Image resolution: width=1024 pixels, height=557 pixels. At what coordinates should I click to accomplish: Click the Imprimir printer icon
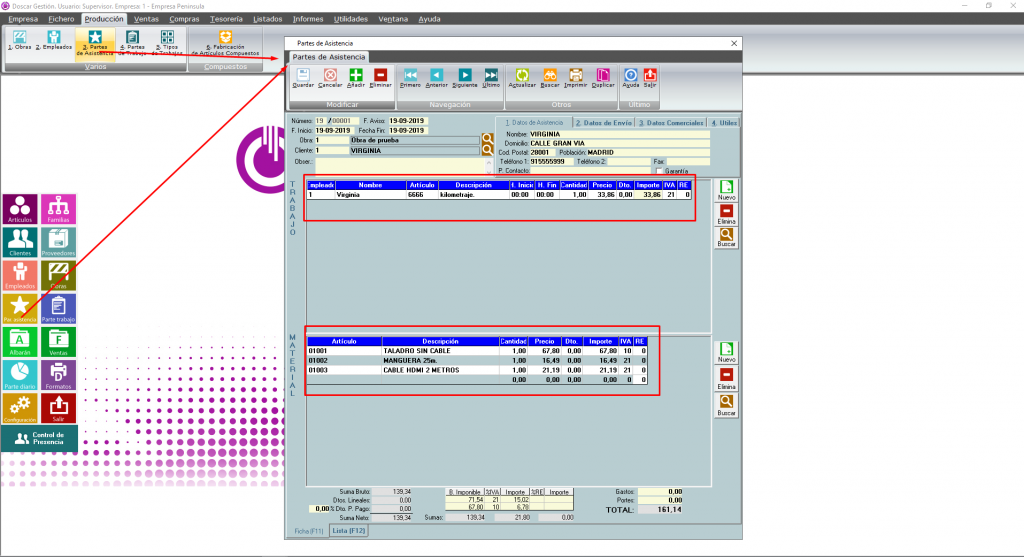coord(575,78)
